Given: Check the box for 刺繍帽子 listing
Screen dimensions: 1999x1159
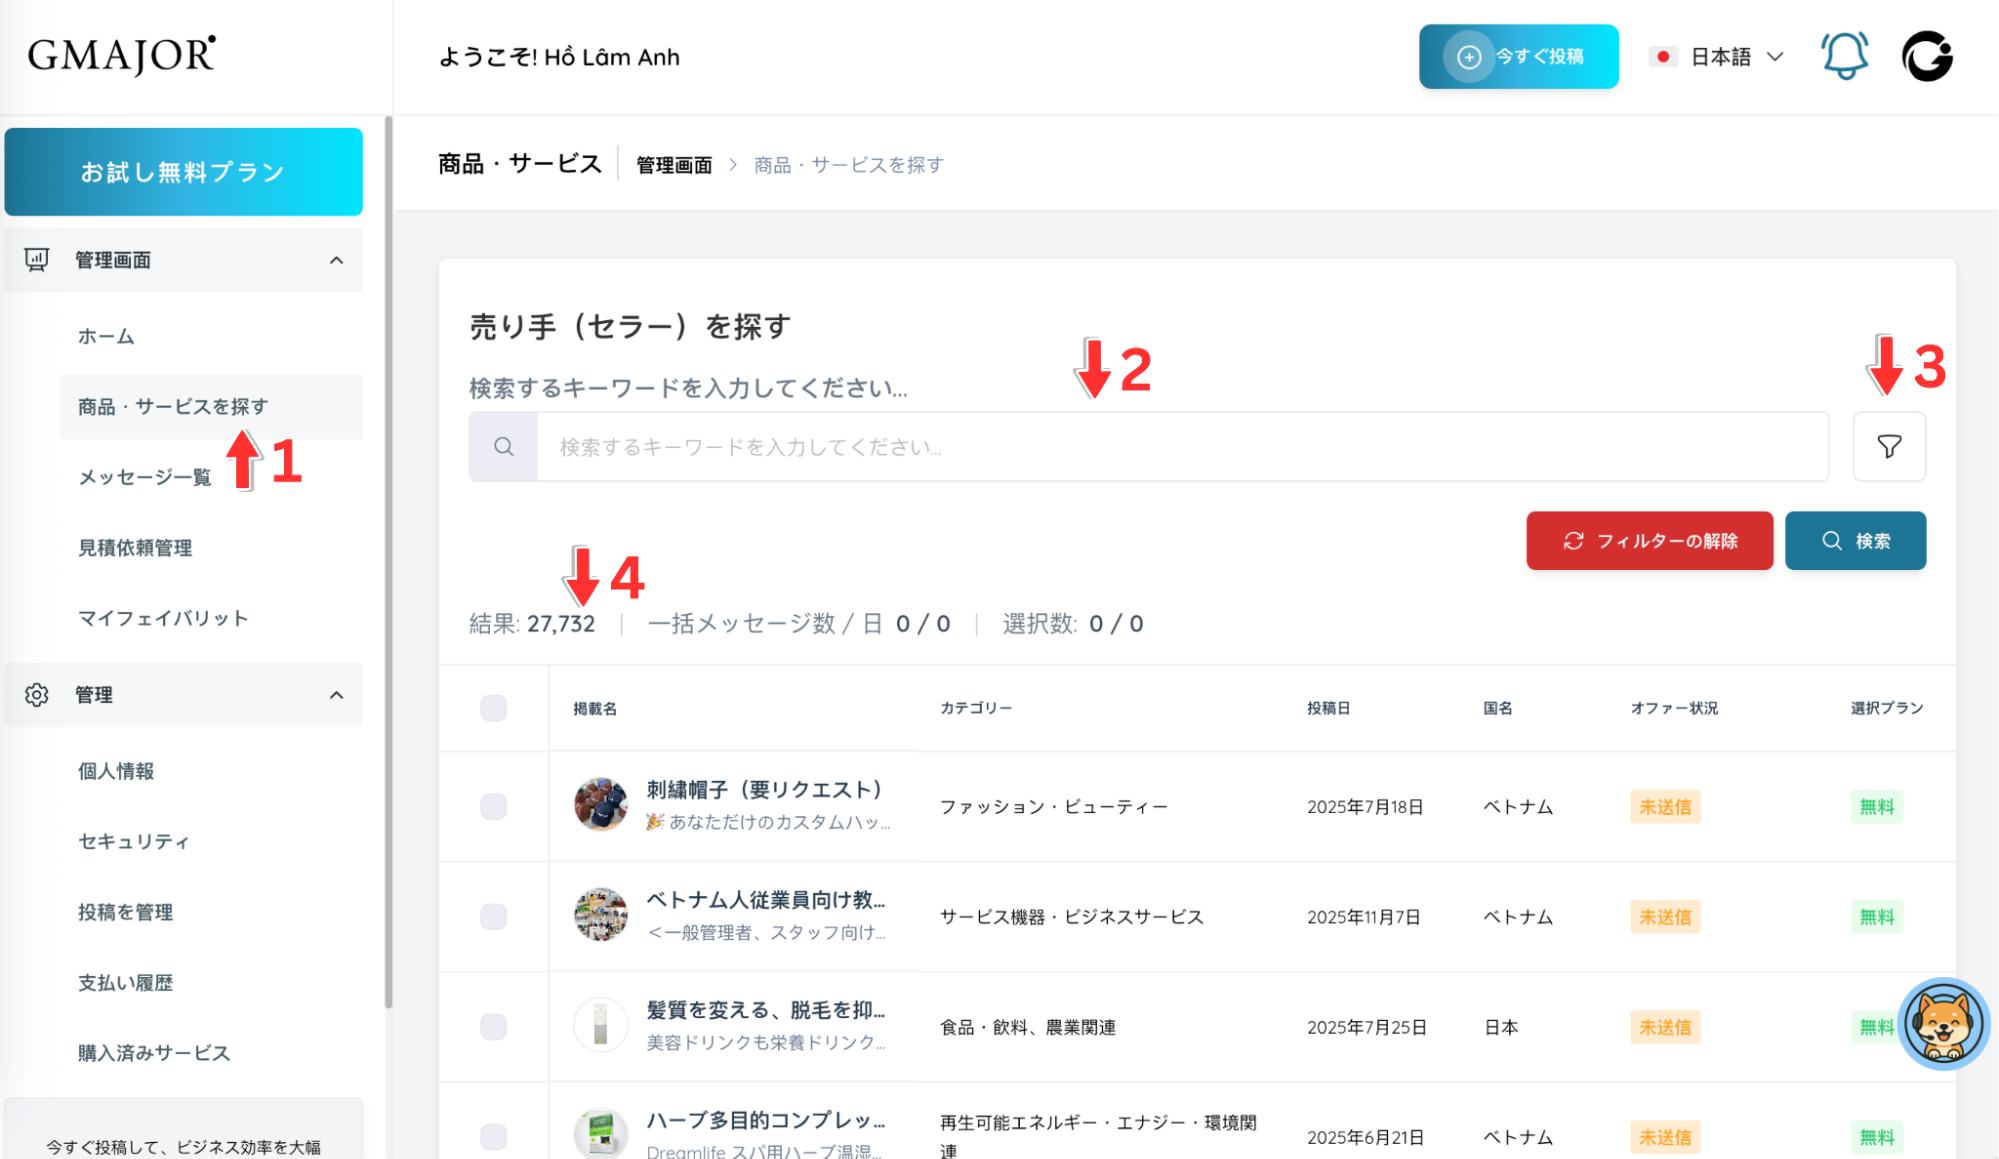Looking at the screenshot, I should (x=493, y=806).
